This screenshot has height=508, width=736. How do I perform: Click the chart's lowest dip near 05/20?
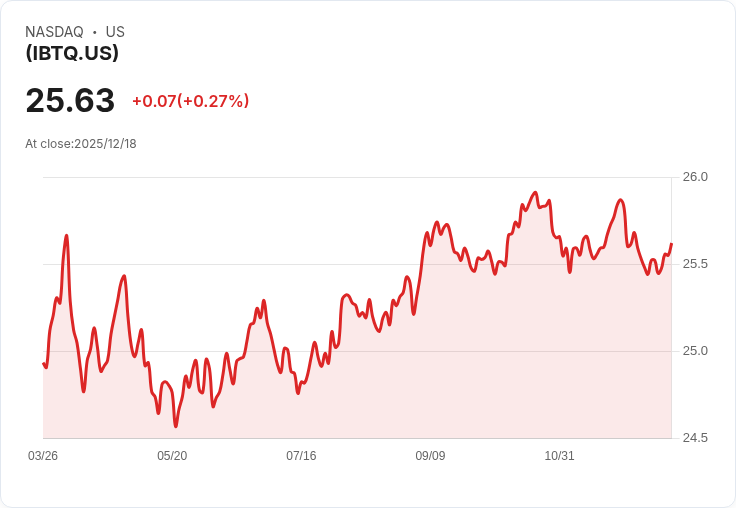(x=176, y=426)
